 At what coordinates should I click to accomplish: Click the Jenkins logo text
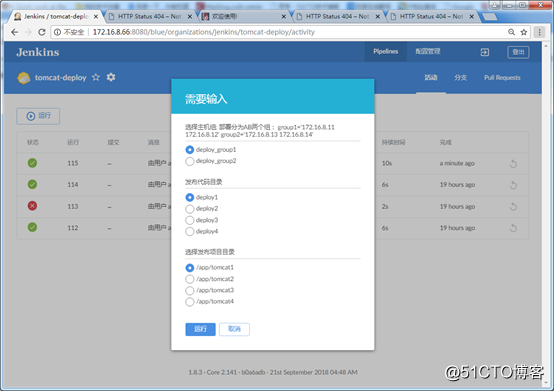click(x=38, y=52)
